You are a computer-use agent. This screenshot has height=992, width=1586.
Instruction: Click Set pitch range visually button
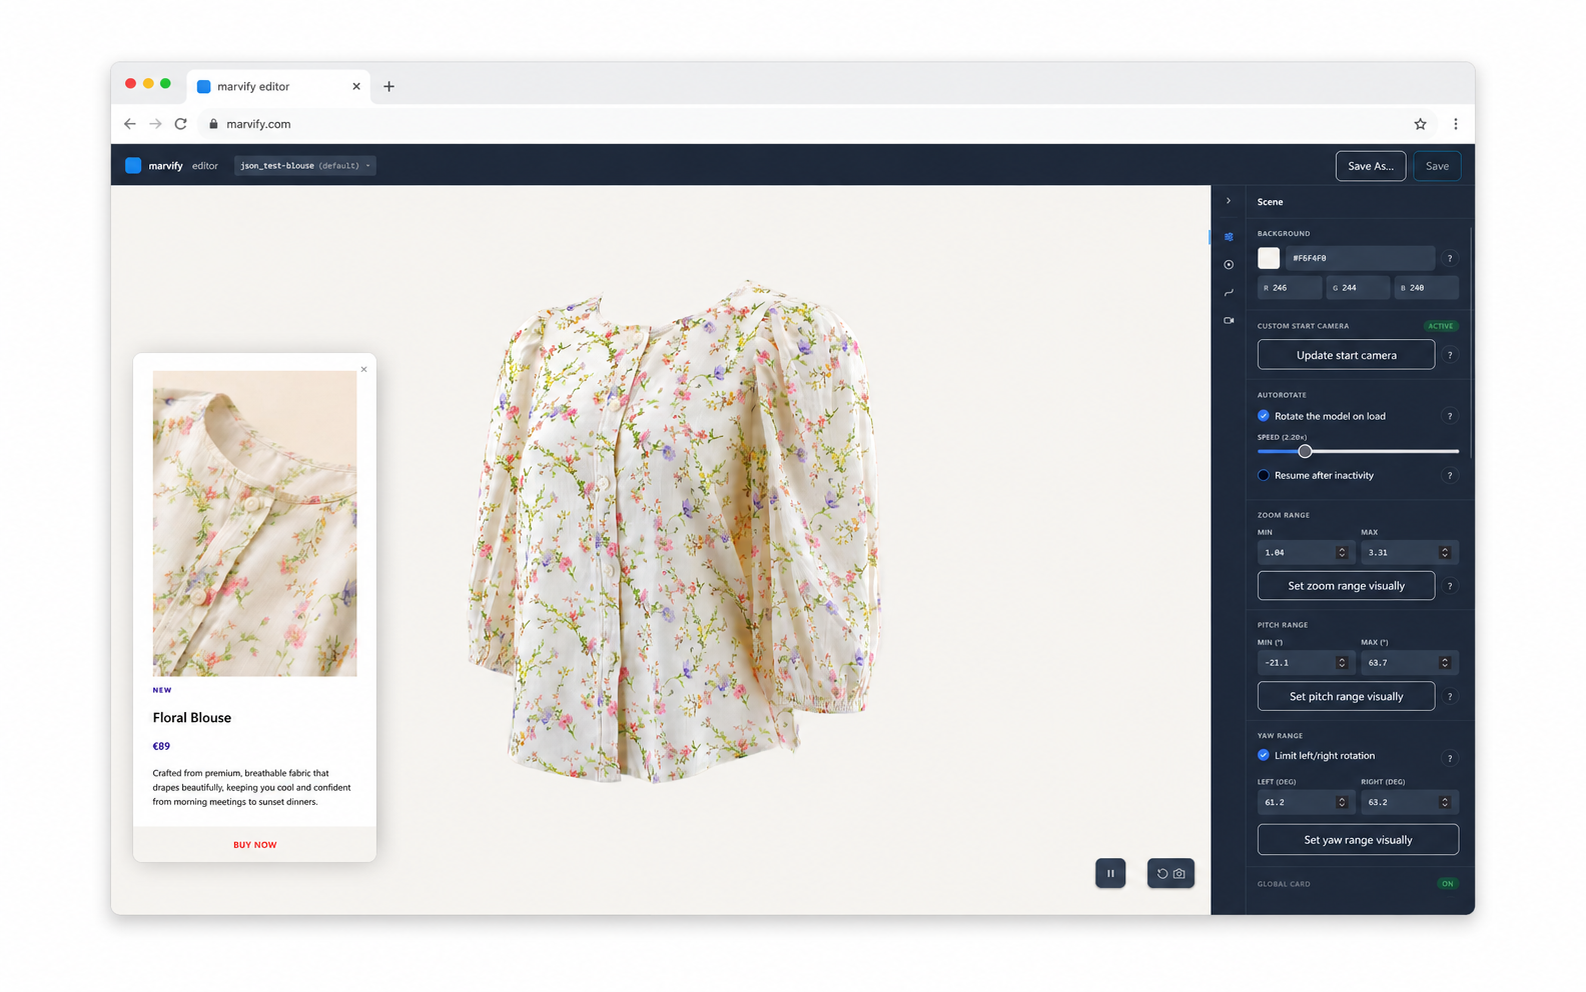click(1346, 696)
